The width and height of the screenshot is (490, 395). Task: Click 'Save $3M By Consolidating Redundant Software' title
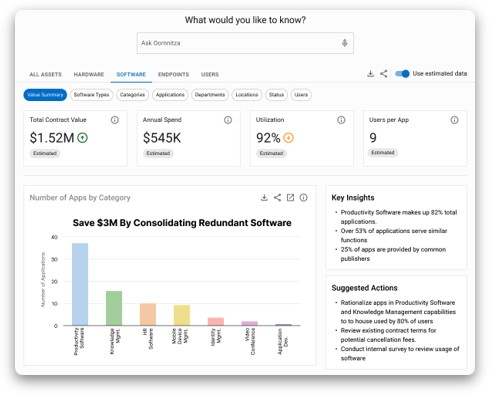(182, 223)
